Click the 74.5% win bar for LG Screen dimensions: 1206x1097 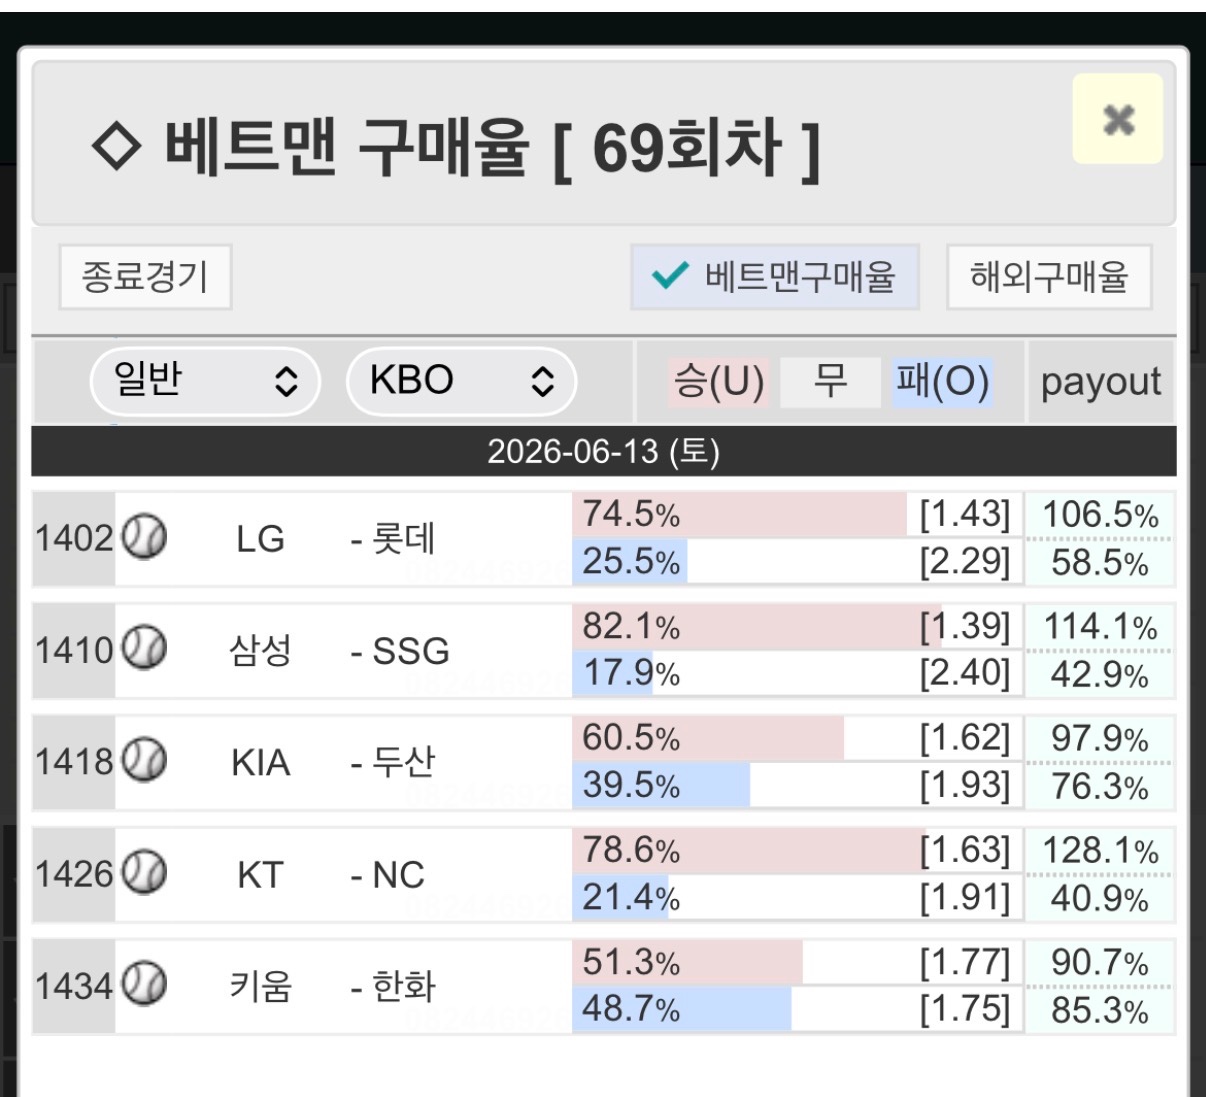click(739, 514)
